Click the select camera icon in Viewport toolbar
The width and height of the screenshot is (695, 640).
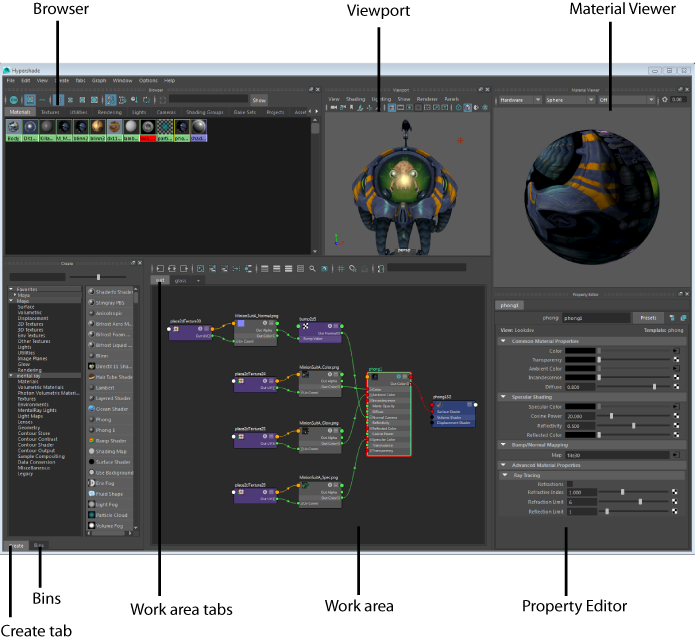pyautogui.click(x=333, y=108)
